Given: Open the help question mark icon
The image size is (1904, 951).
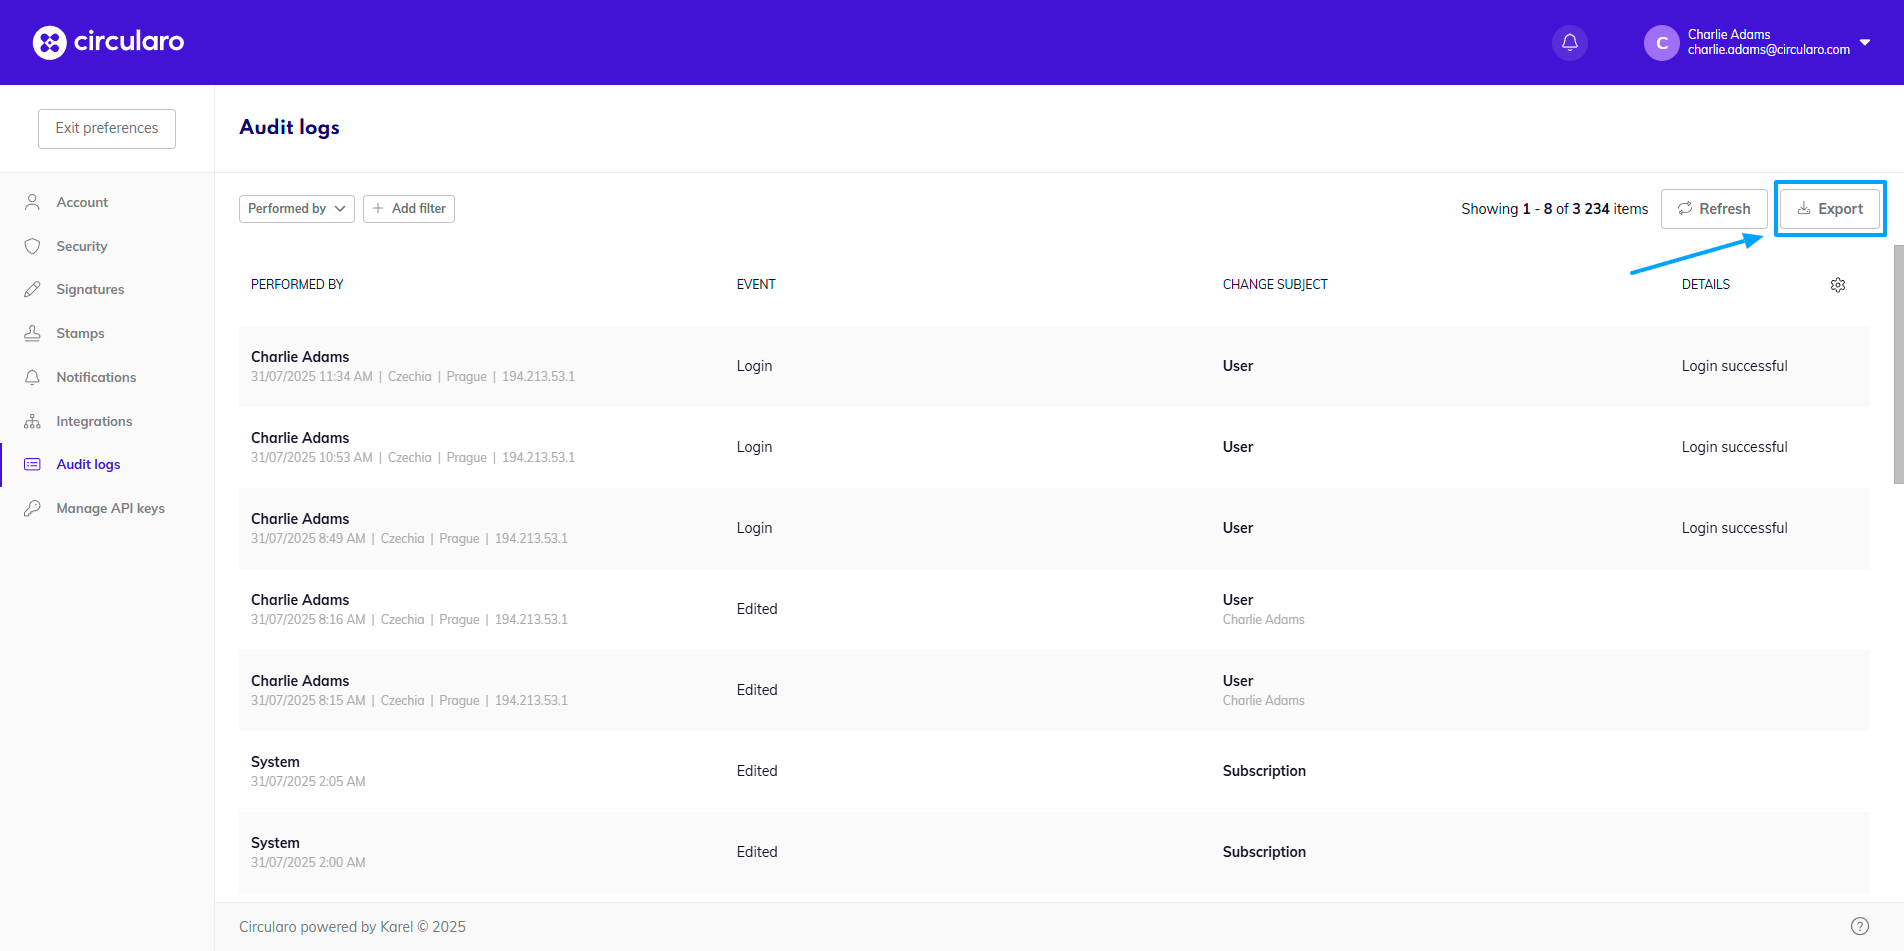Looking at the screenshot, I should coord(1859,926).
